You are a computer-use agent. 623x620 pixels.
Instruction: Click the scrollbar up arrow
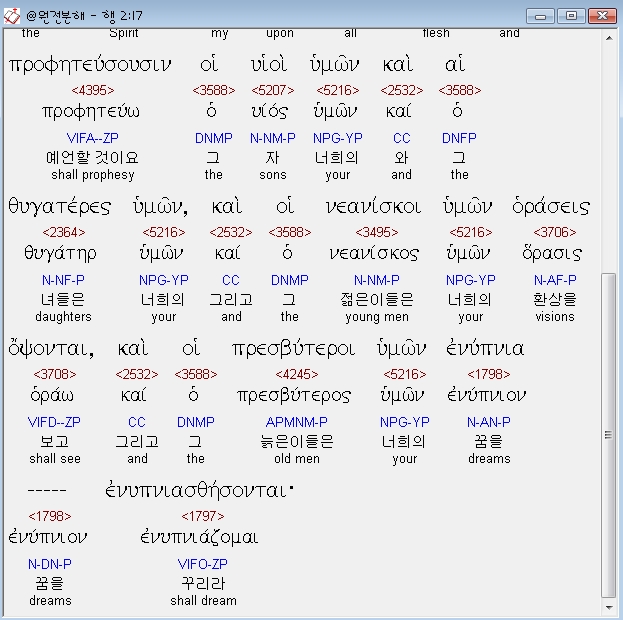coord(609,38)
